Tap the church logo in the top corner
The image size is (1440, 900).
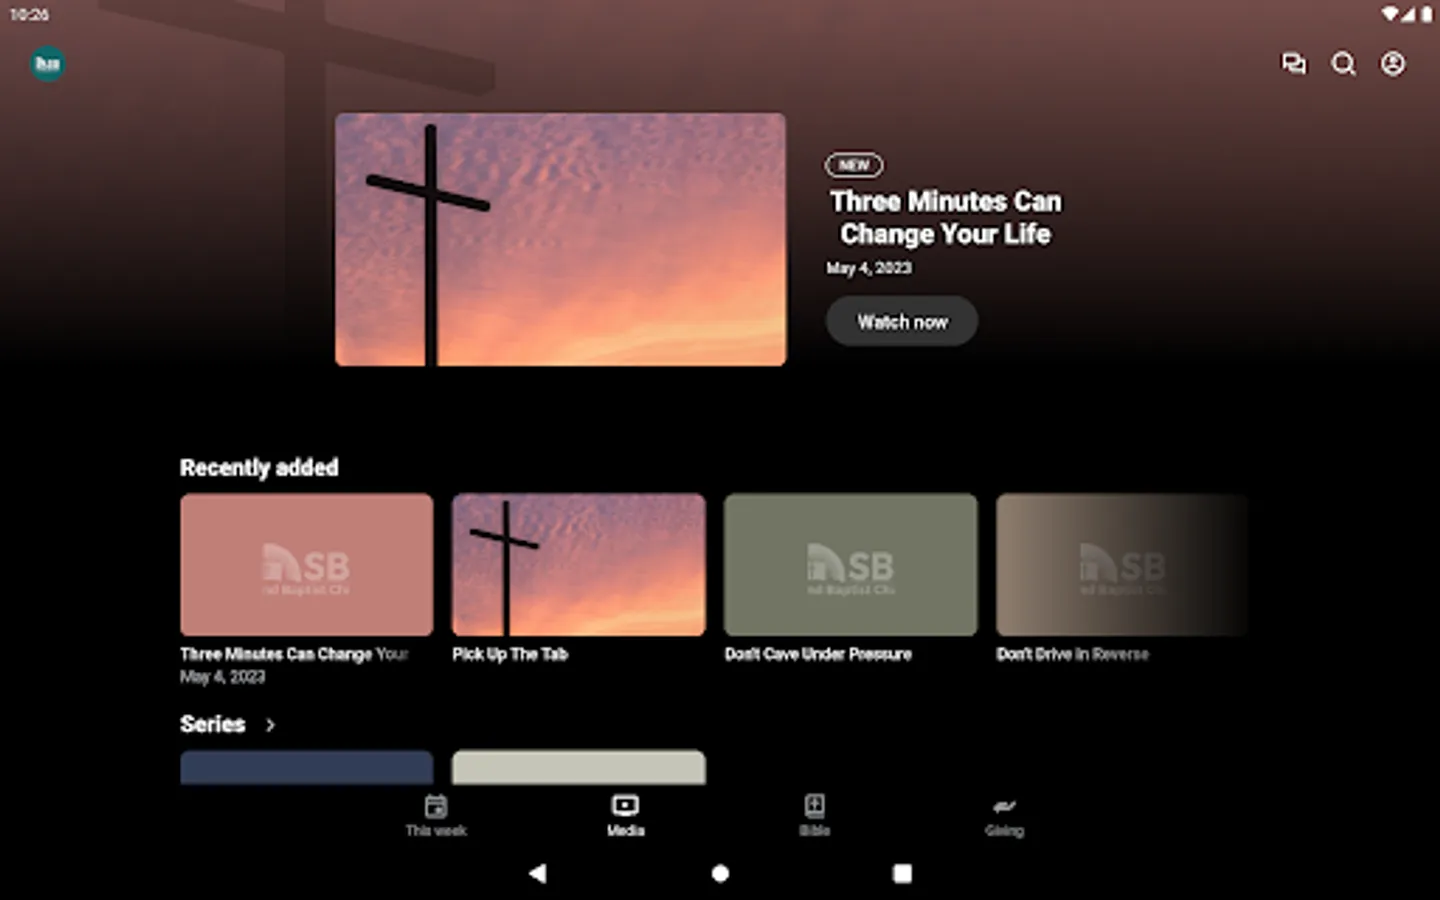coord(47,63)
